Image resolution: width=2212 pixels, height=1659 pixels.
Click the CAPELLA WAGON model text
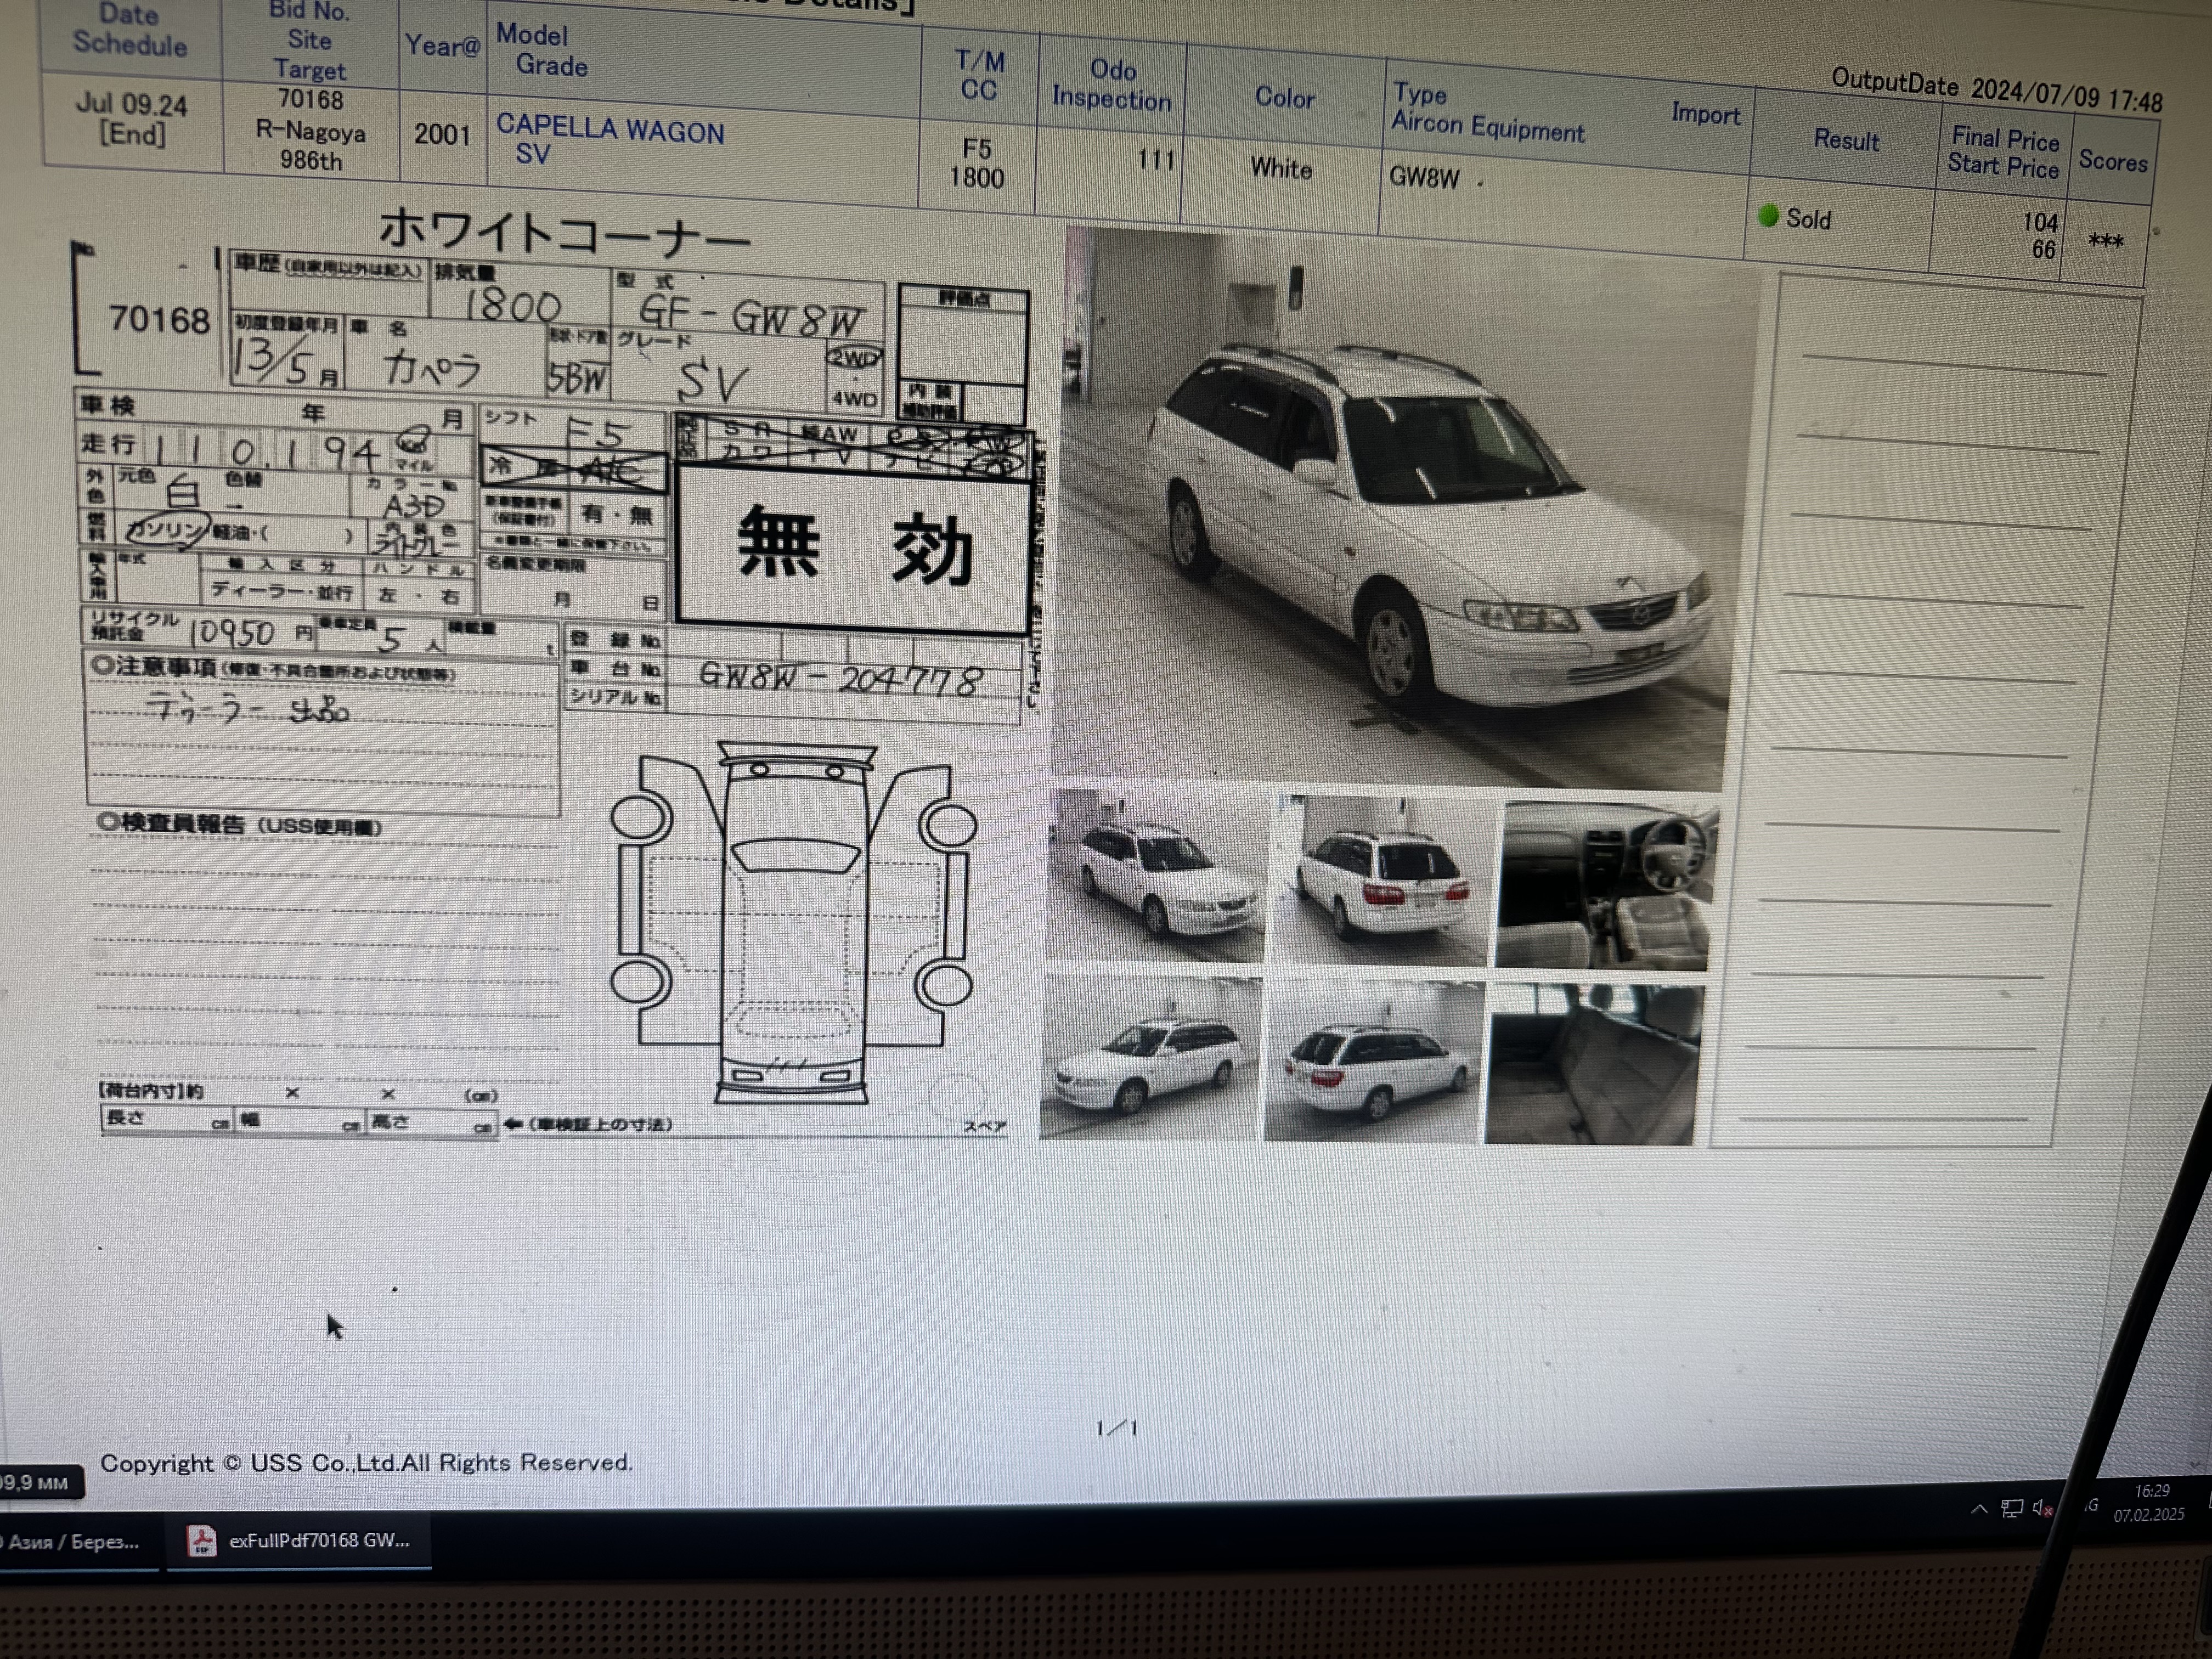click(x=610, y=130)
